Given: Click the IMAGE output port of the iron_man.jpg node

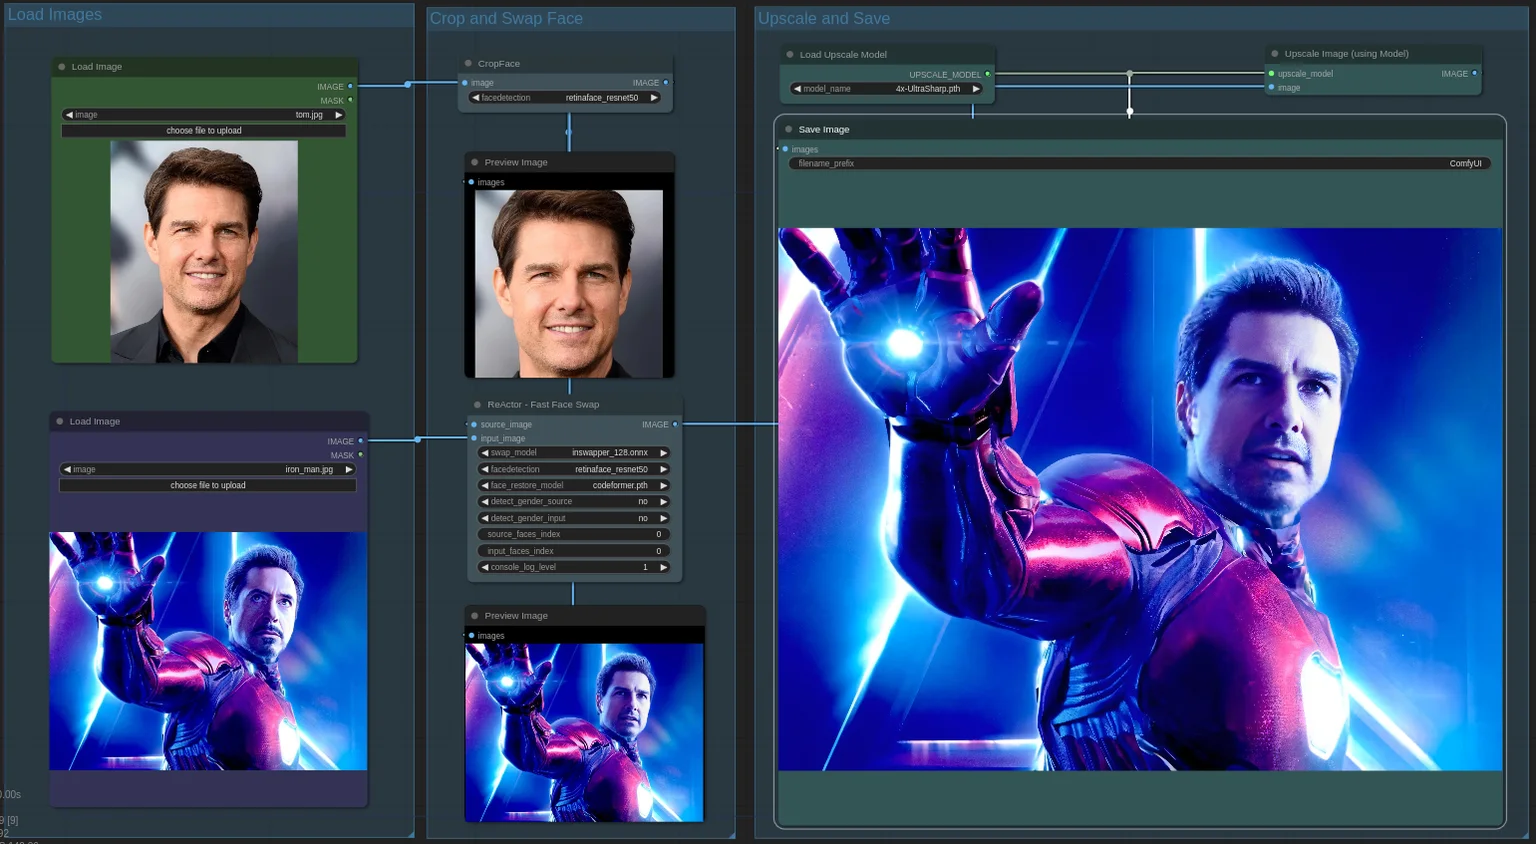Looking at the screenshot, I should point(361,441).
